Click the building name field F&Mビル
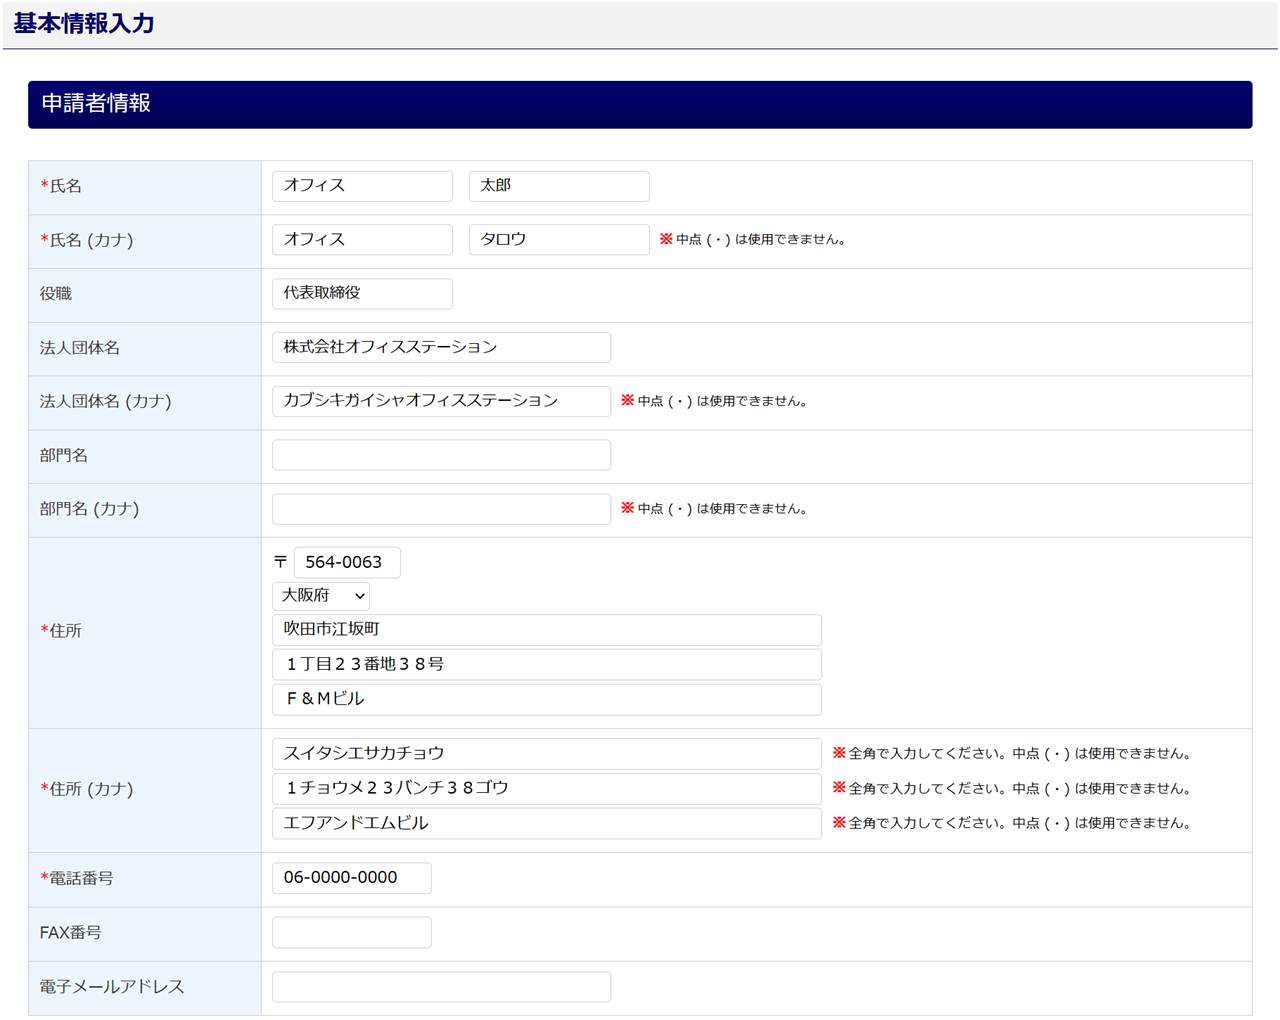 click(546, 699)
